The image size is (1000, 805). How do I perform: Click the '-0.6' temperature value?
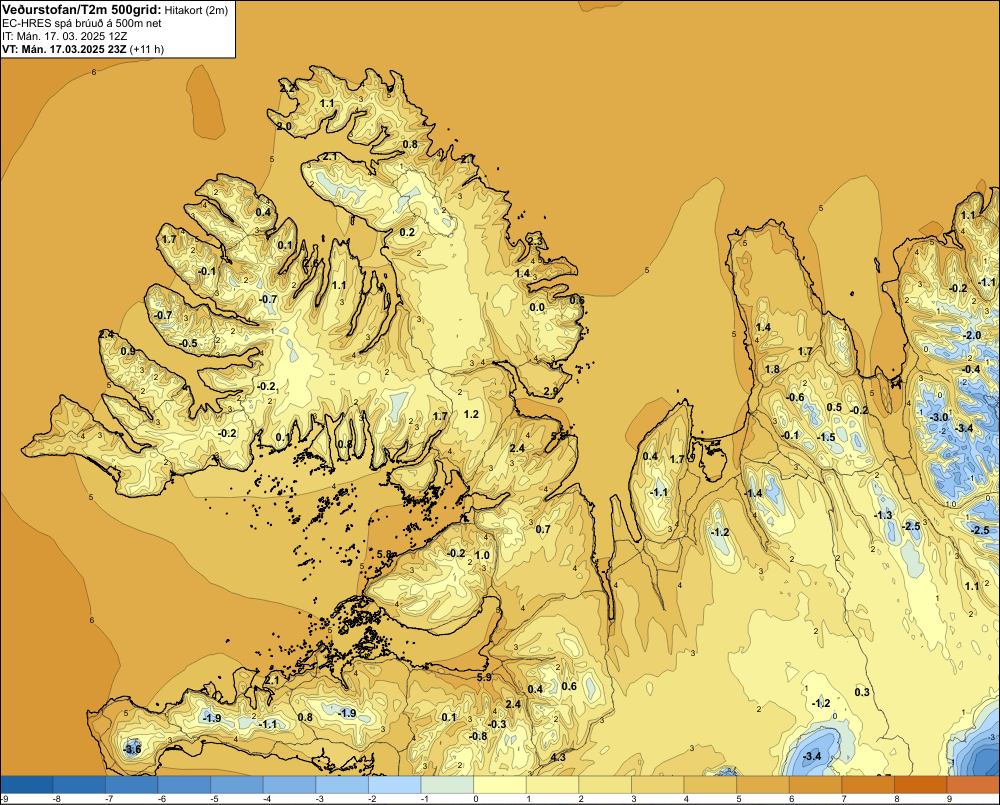795,397
